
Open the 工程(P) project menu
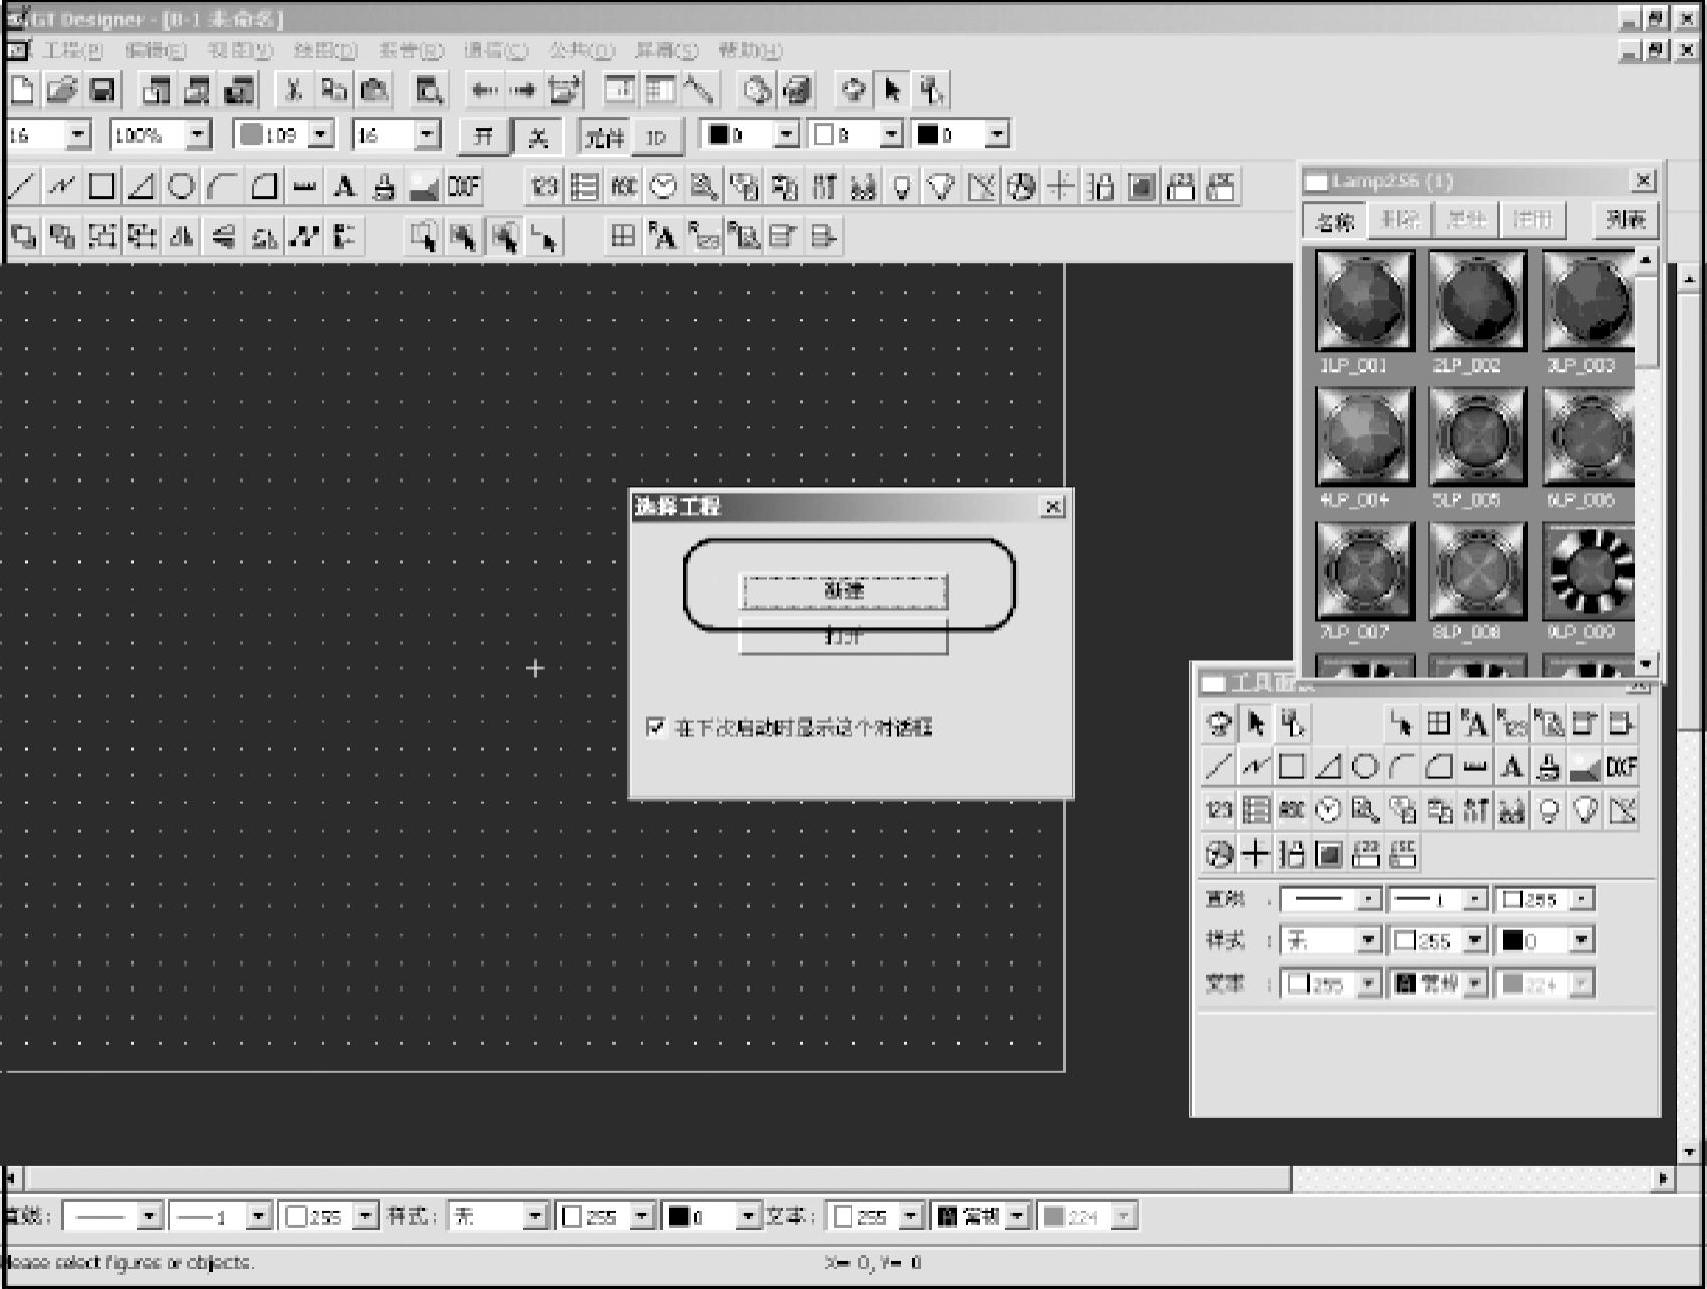[x=72, y=50]
